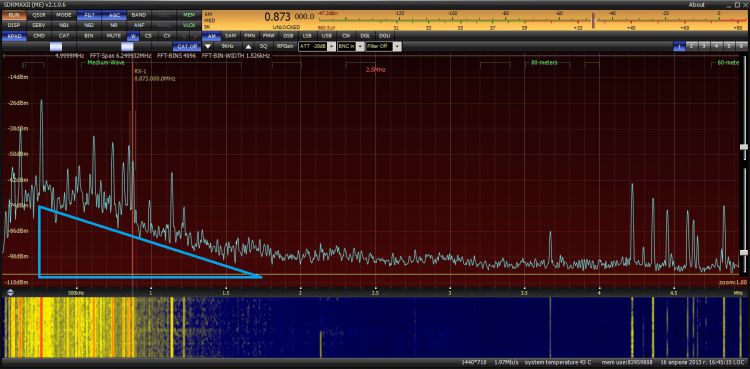Click the system temperature status text
The width and height of the screenshot is (750, 369).
558,362
